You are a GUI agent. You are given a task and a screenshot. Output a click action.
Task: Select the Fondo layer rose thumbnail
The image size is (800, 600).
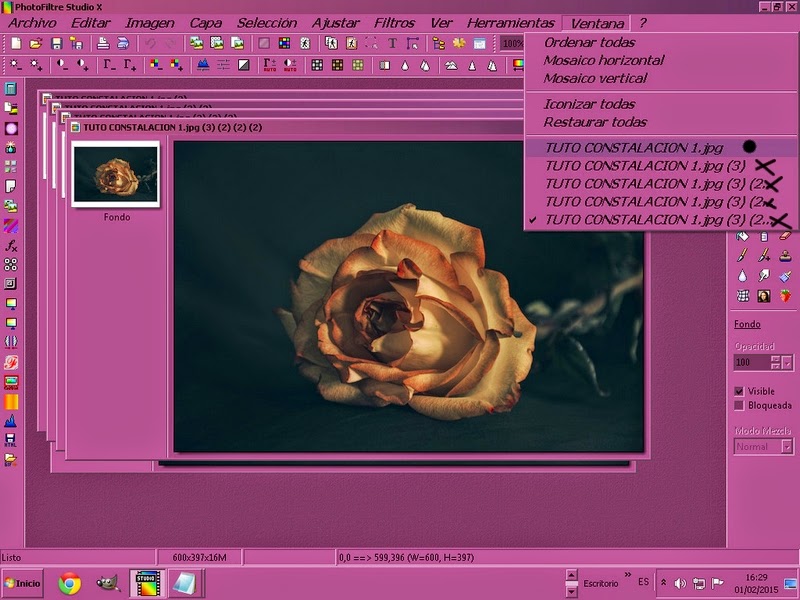click(x=116, y=174)
